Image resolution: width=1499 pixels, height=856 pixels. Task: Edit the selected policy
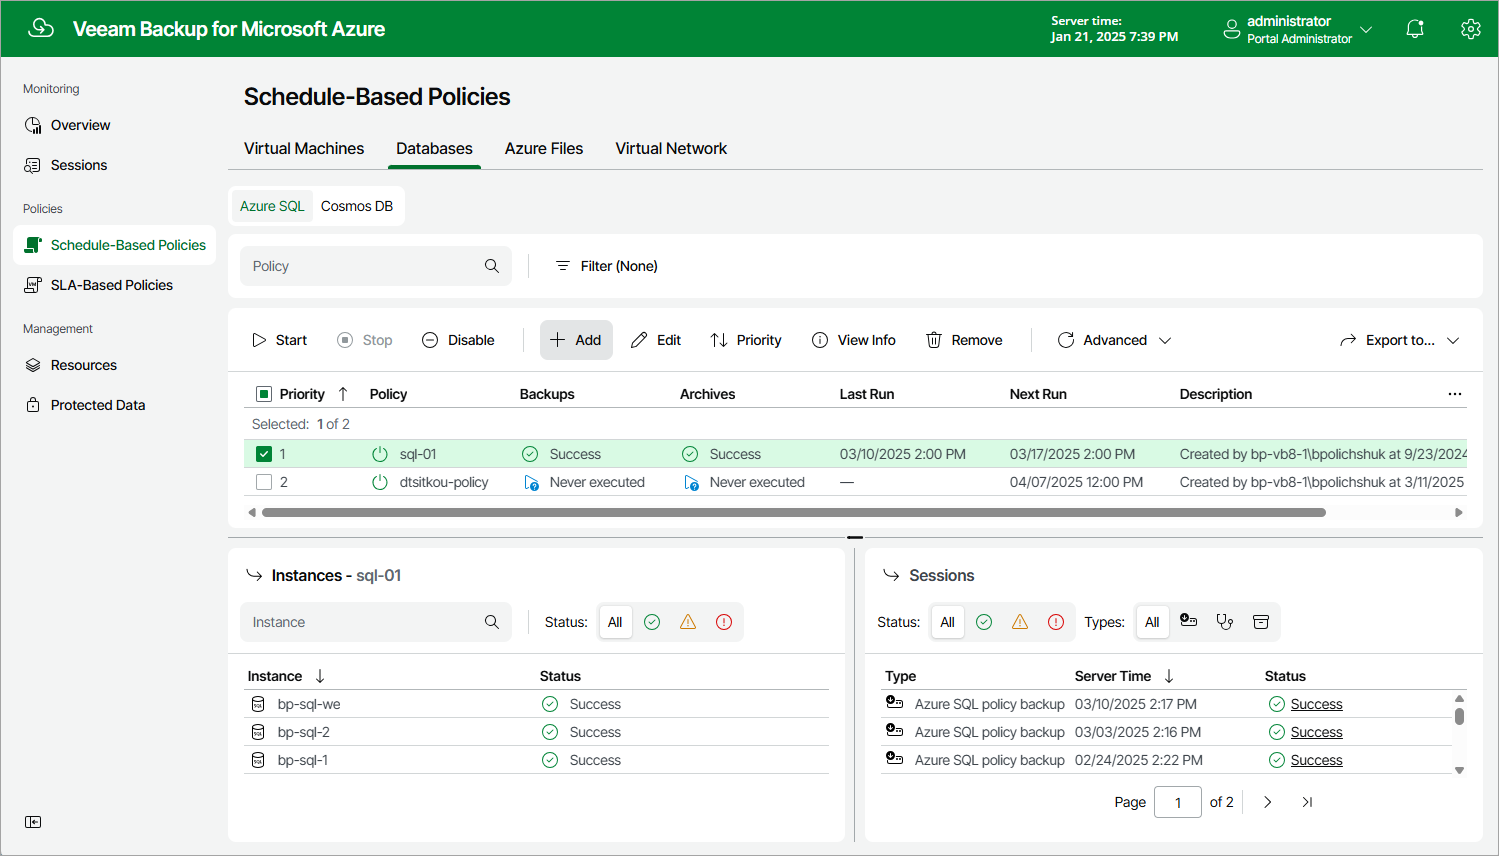click(x=656, y=340)
